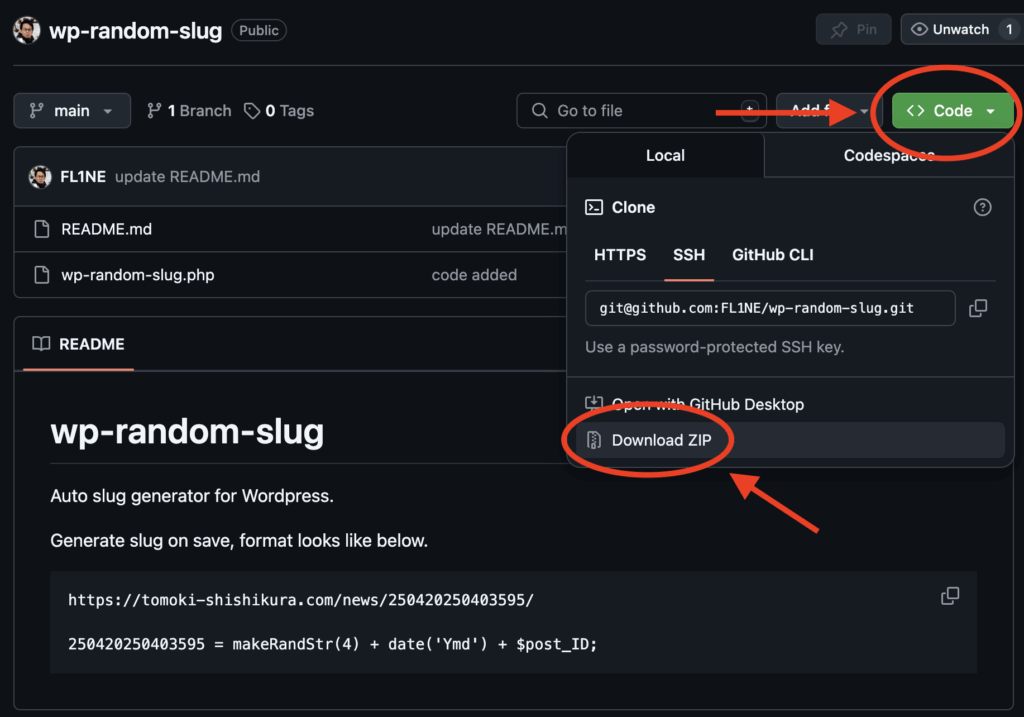Click the Clone help question mark icon
Image resolution: width=1024 pixels, height=717 pixels.
click(982, 207)
